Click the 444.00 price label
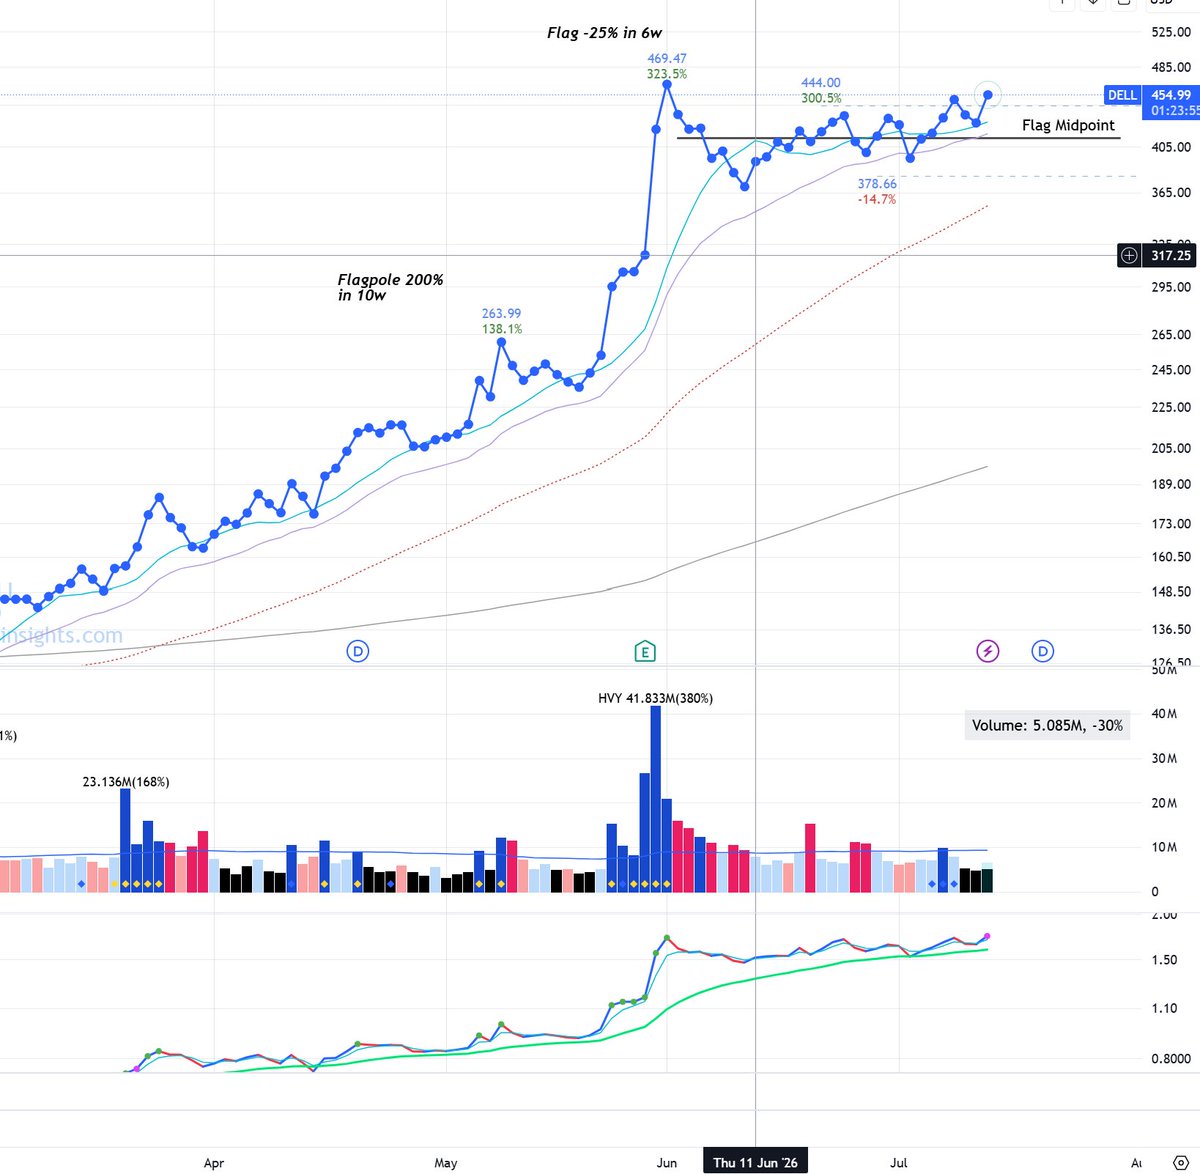Screen dimensions: 1200x1174 pyautogui.click(x=821, y=83)
